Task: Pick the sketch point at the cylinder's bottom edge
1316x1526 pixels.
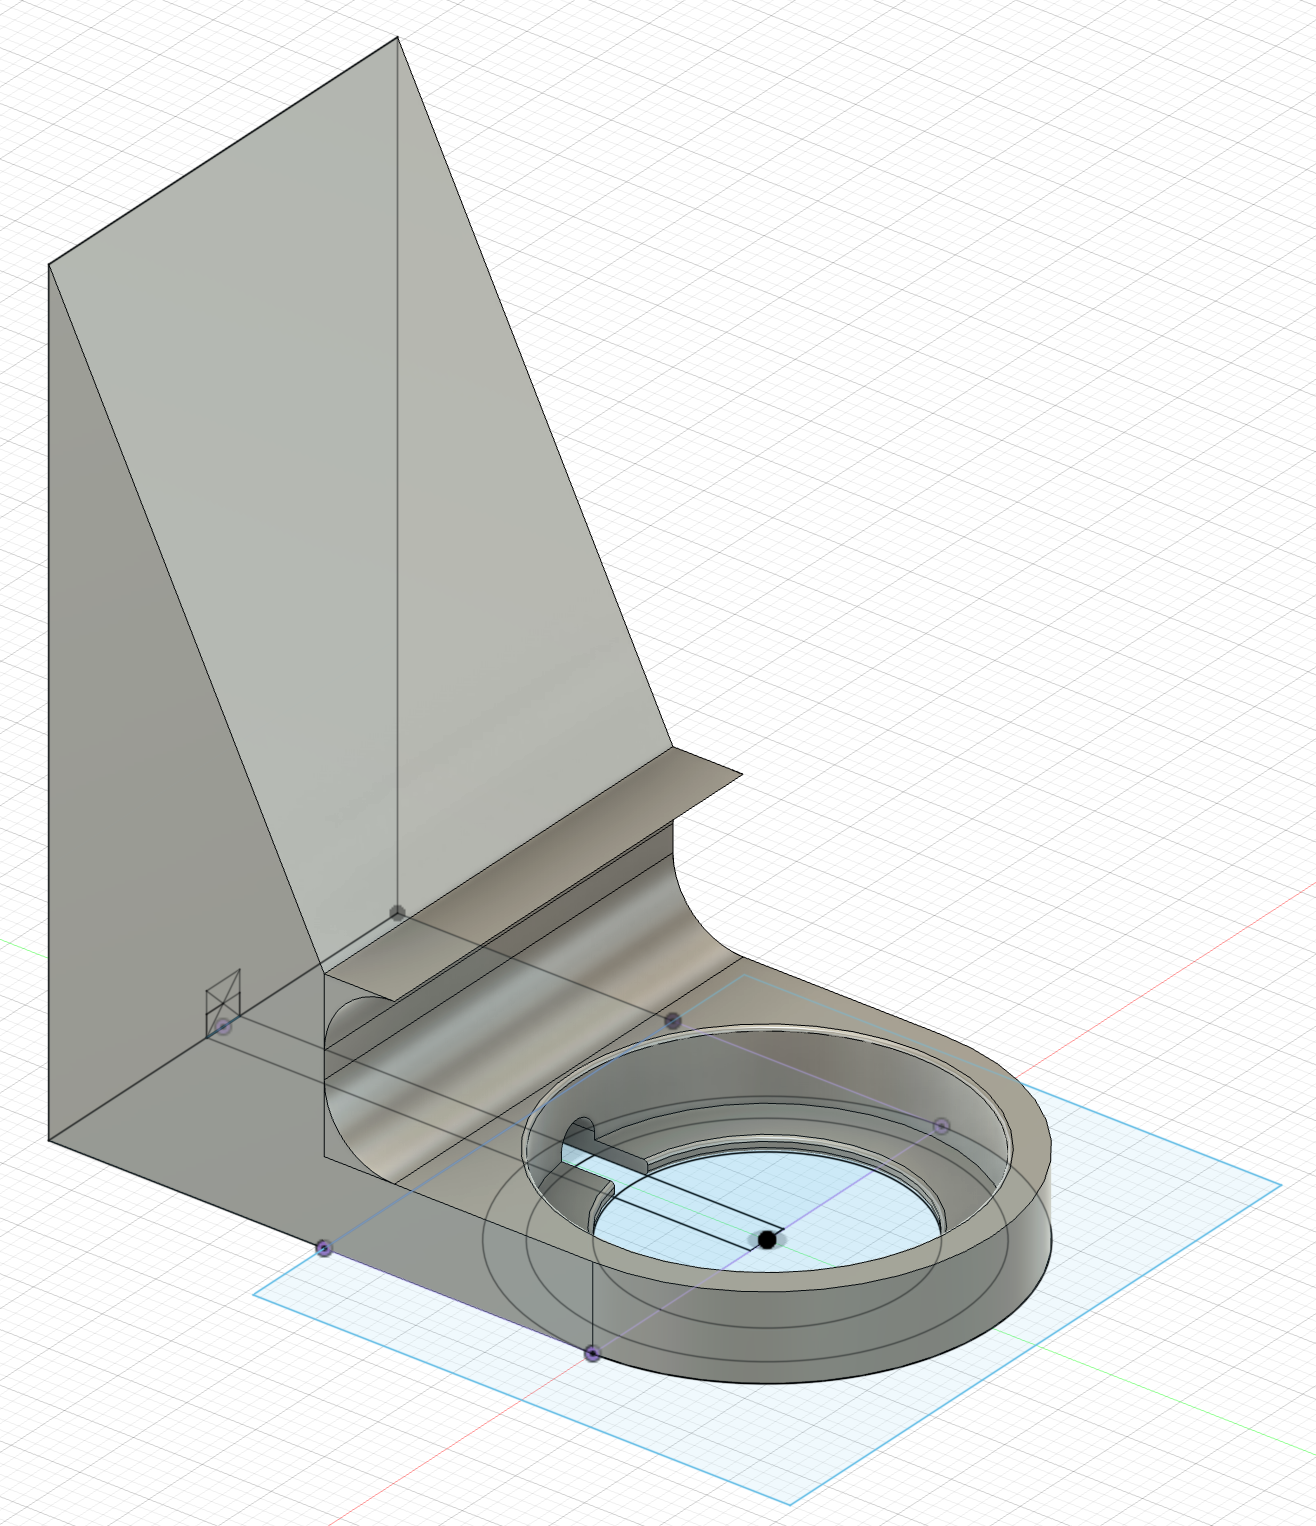Action: coord(592,1354)
